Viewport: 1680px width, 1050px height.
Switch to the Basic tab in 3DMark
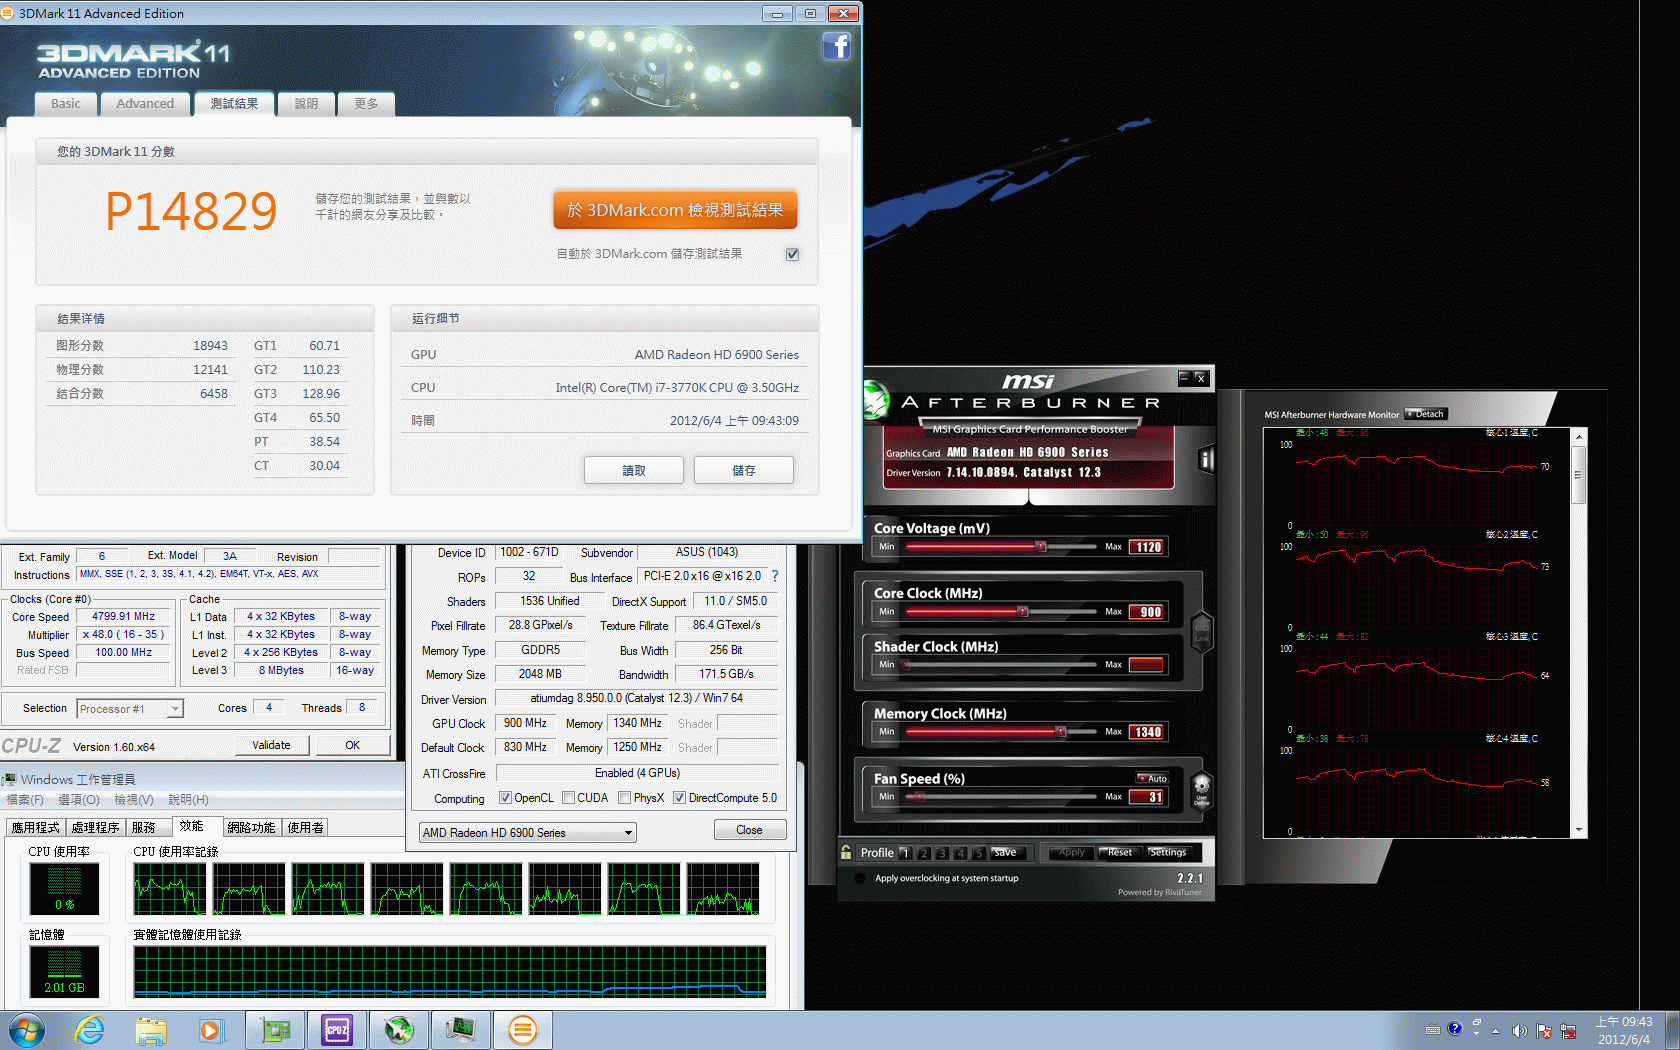coord(66,104)
